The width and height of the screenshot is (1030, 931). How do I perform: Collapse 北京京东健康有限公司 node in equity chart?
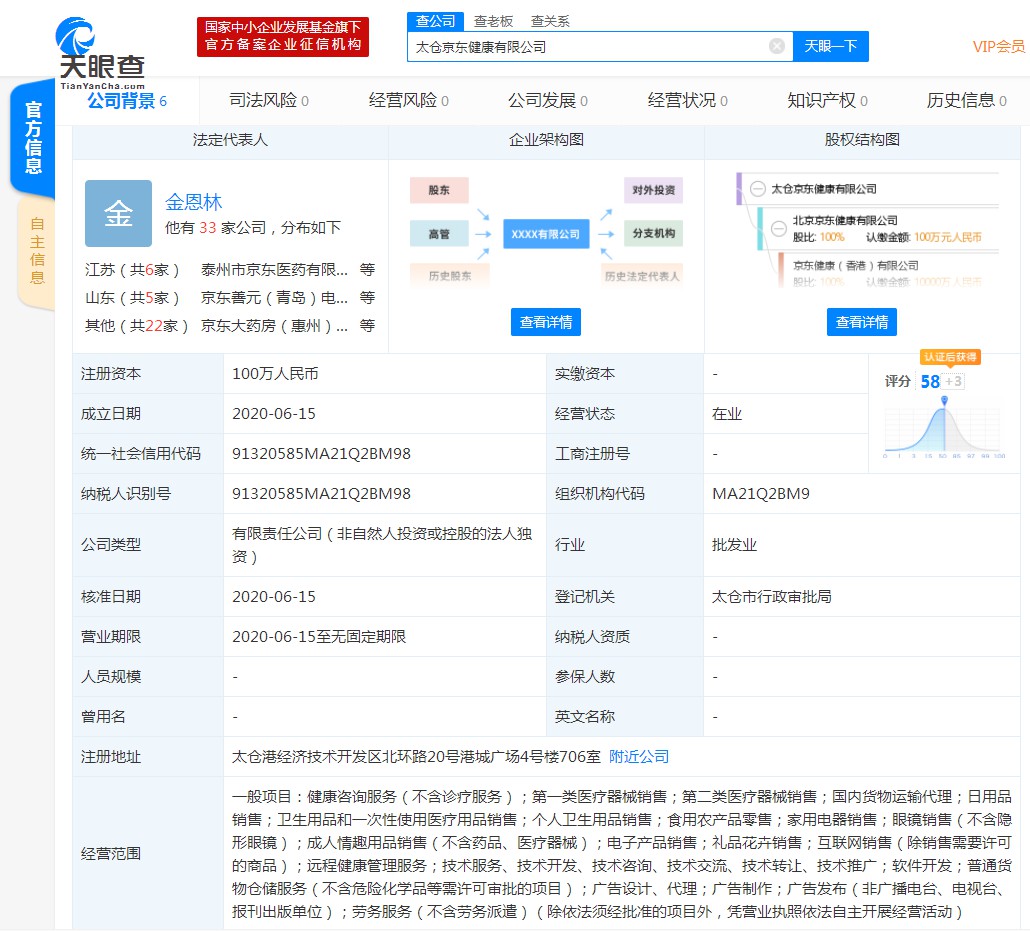778,229
